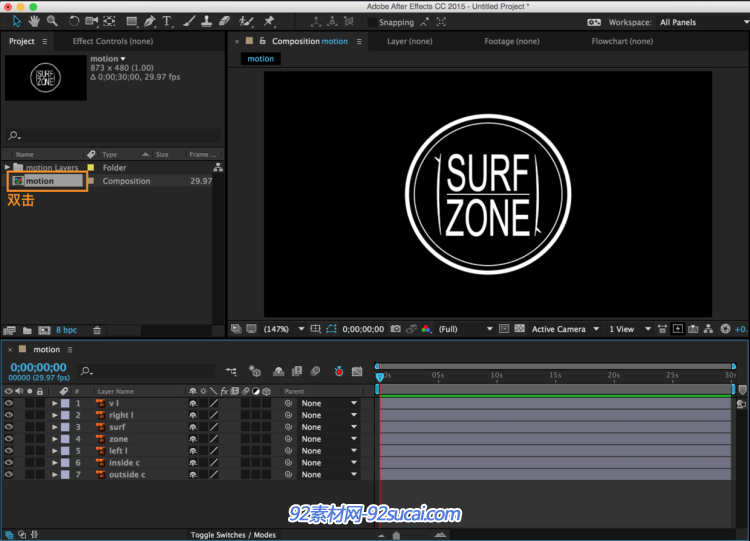Select the Pan Behind anchor point tool
The height and width of the screenshot is (541, 750).
point(110,22)
